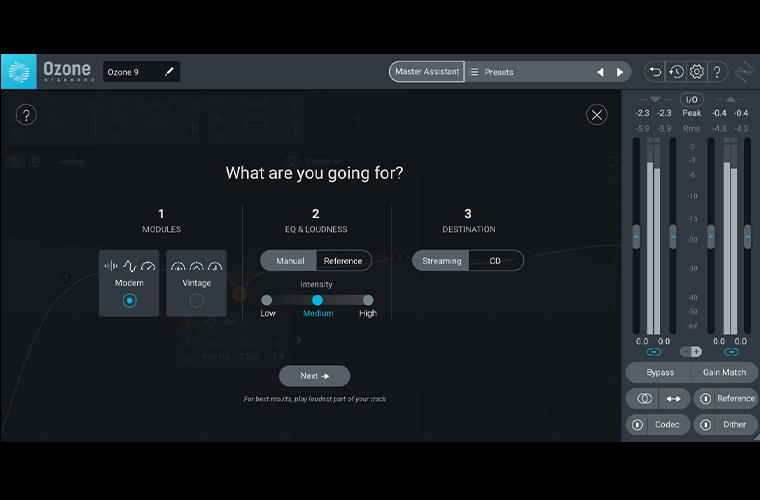Choose Reference EQ & Loudness mode
The image size is (760, 500).
point(343,261)
